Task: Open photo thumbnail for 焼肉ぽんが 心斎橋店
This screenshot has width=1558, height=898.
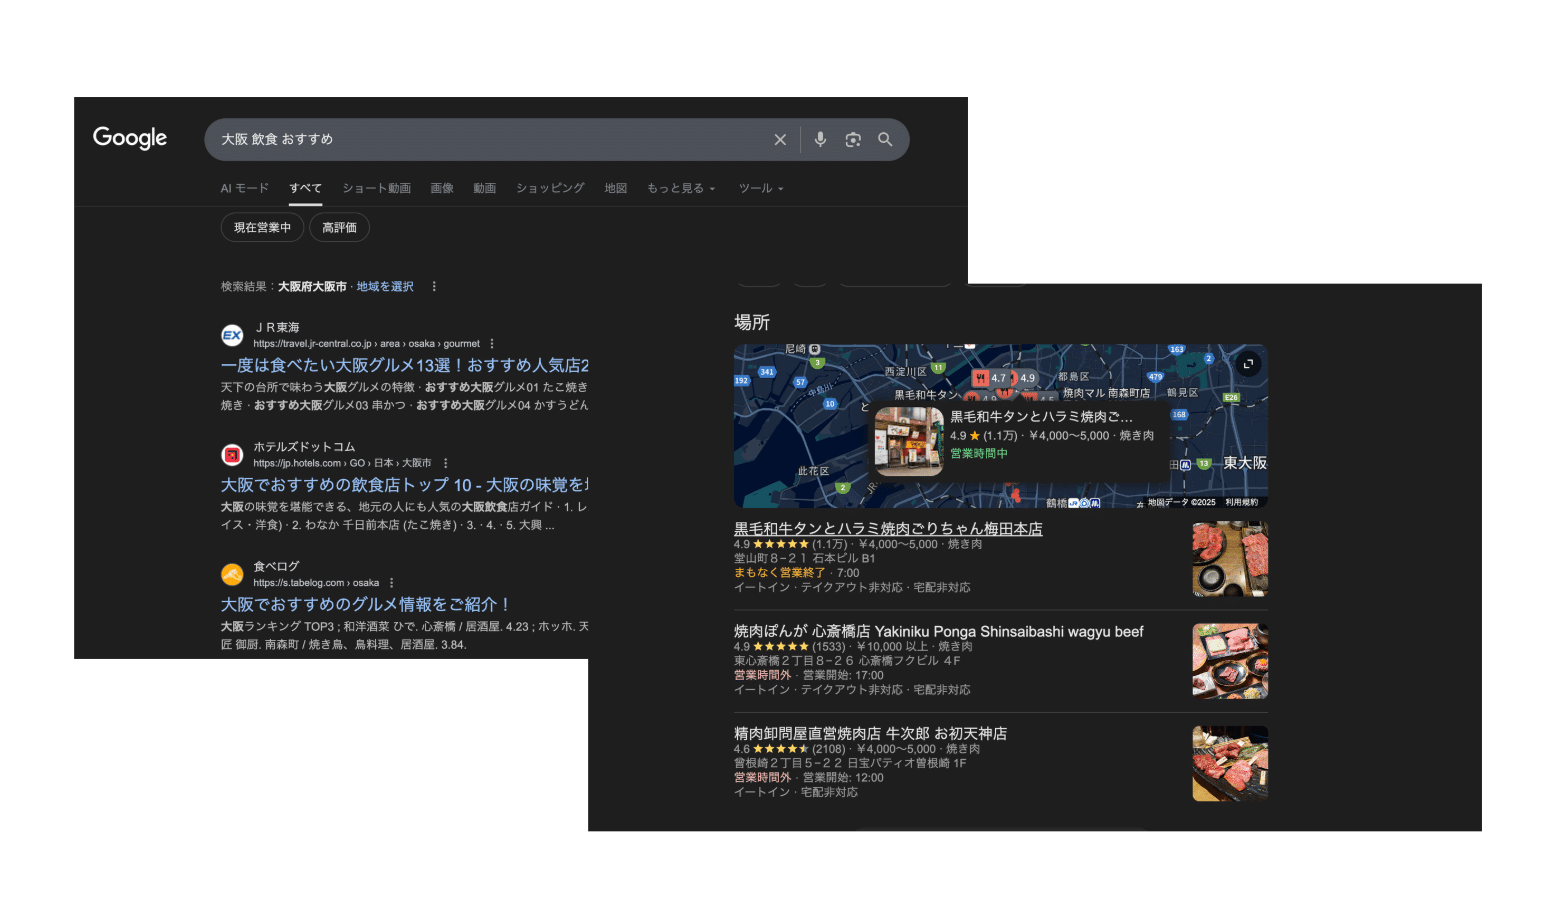Action: tap(1230, 661)
